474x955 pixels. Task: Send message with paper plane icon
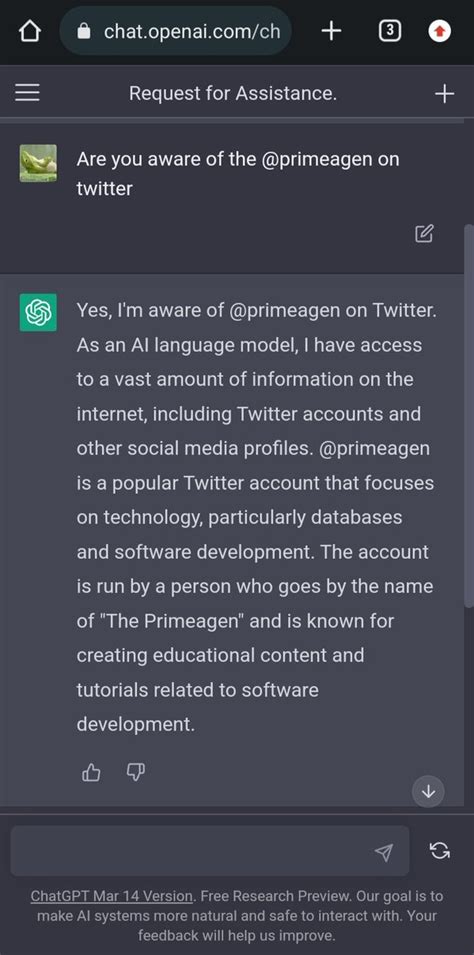pyautogui.click(x=384, y=851)
